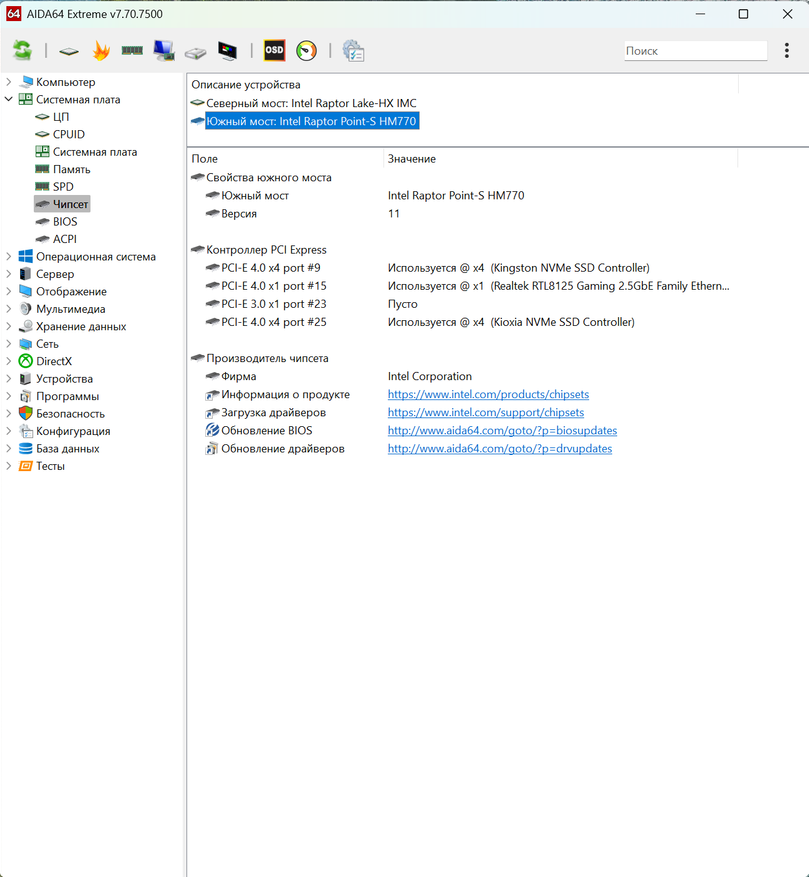Click the Контроллер PCI Express group header
Viewport: 809px width, 877px height.
pos(266,250)
